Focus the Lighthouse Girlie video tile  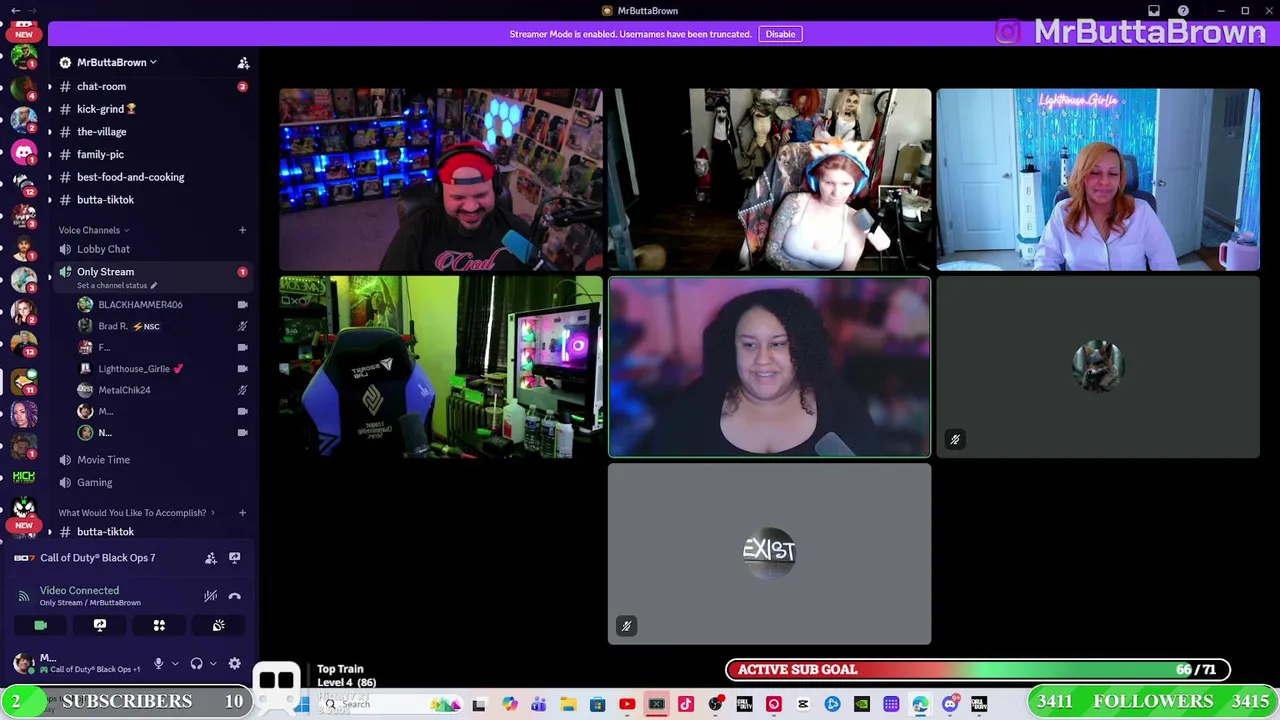click(1098, 179)
